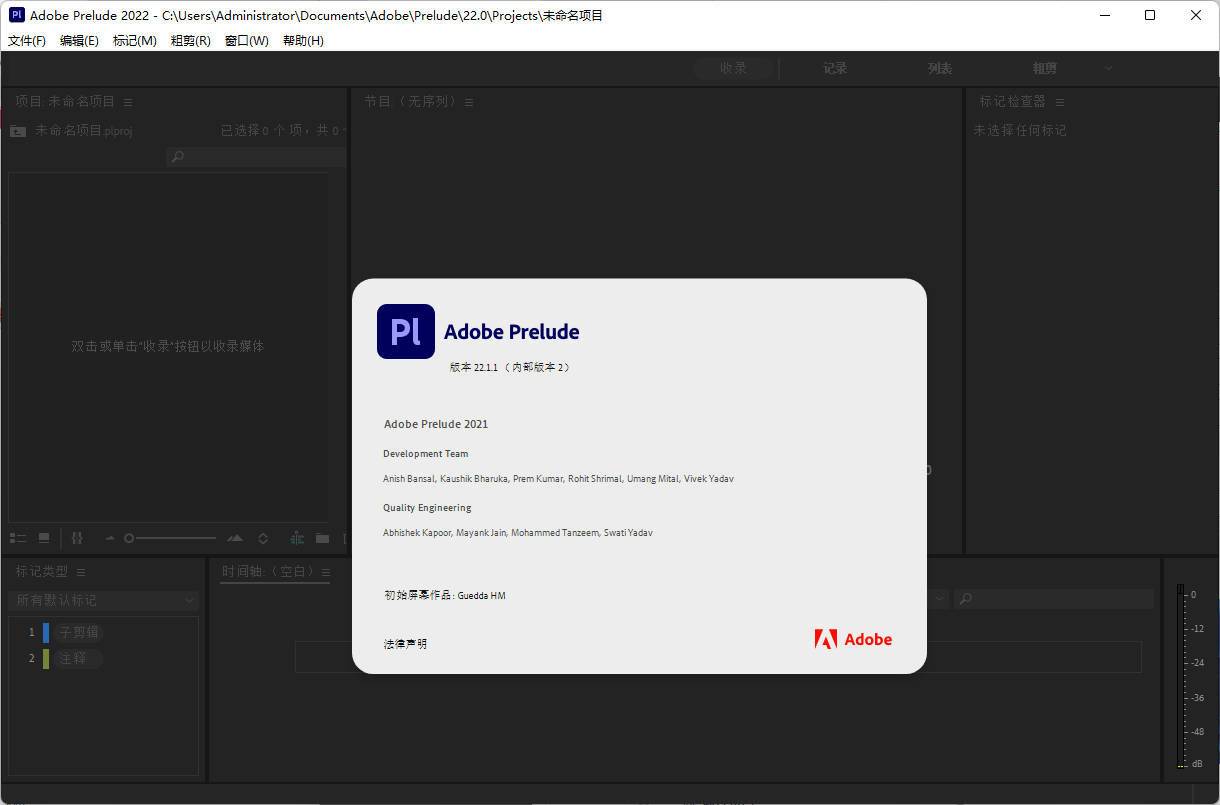Click the create rough cut icon
This screenshot has width=1220, height=805.
point(297,538)
